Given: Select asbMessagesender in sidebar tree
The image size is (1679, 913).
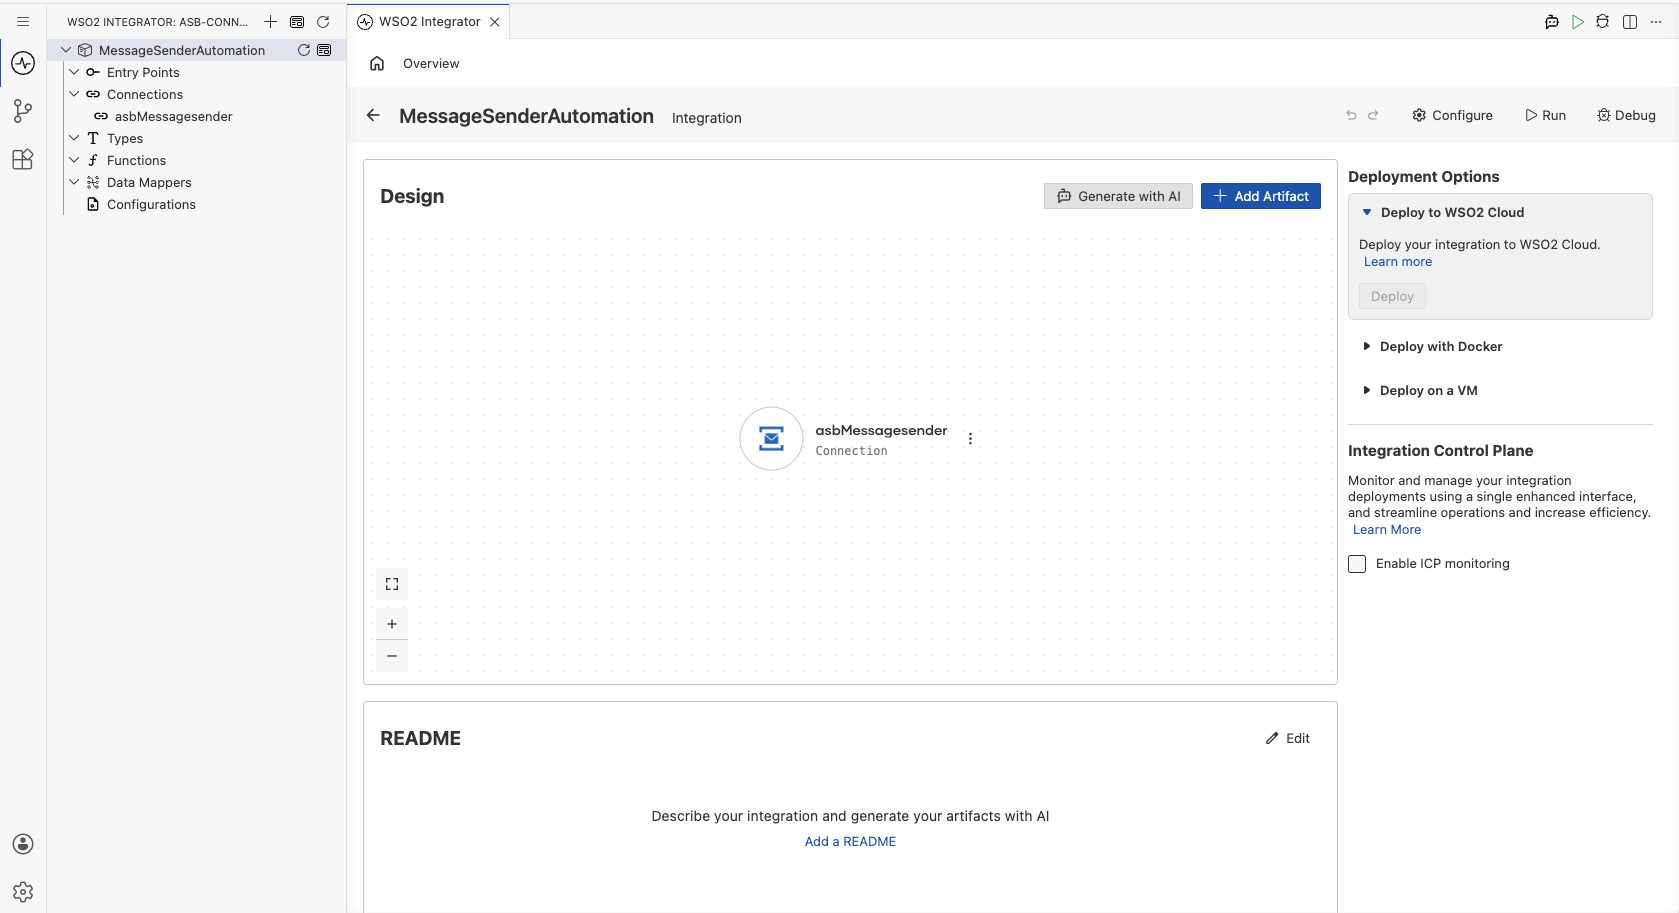Looking at the screenshot, I should (173, 116).
